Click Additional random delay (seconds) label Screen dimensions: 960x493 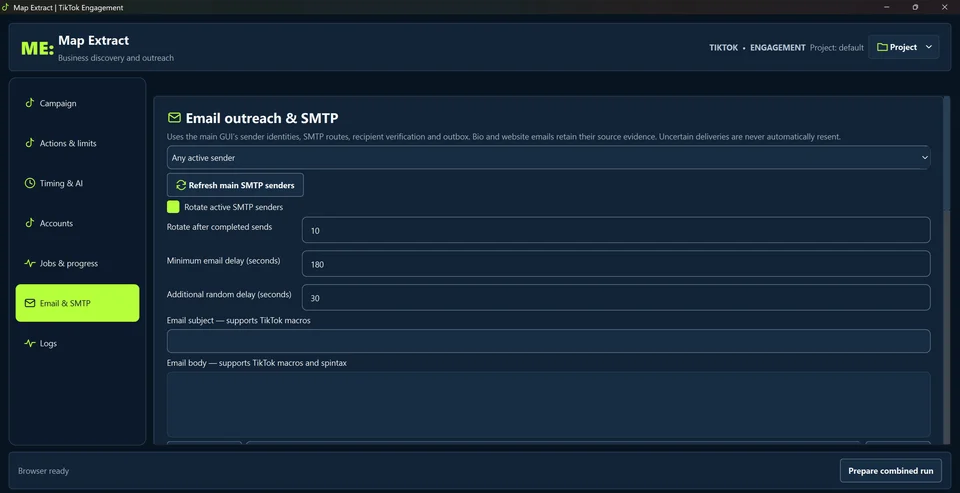[229, 295]
